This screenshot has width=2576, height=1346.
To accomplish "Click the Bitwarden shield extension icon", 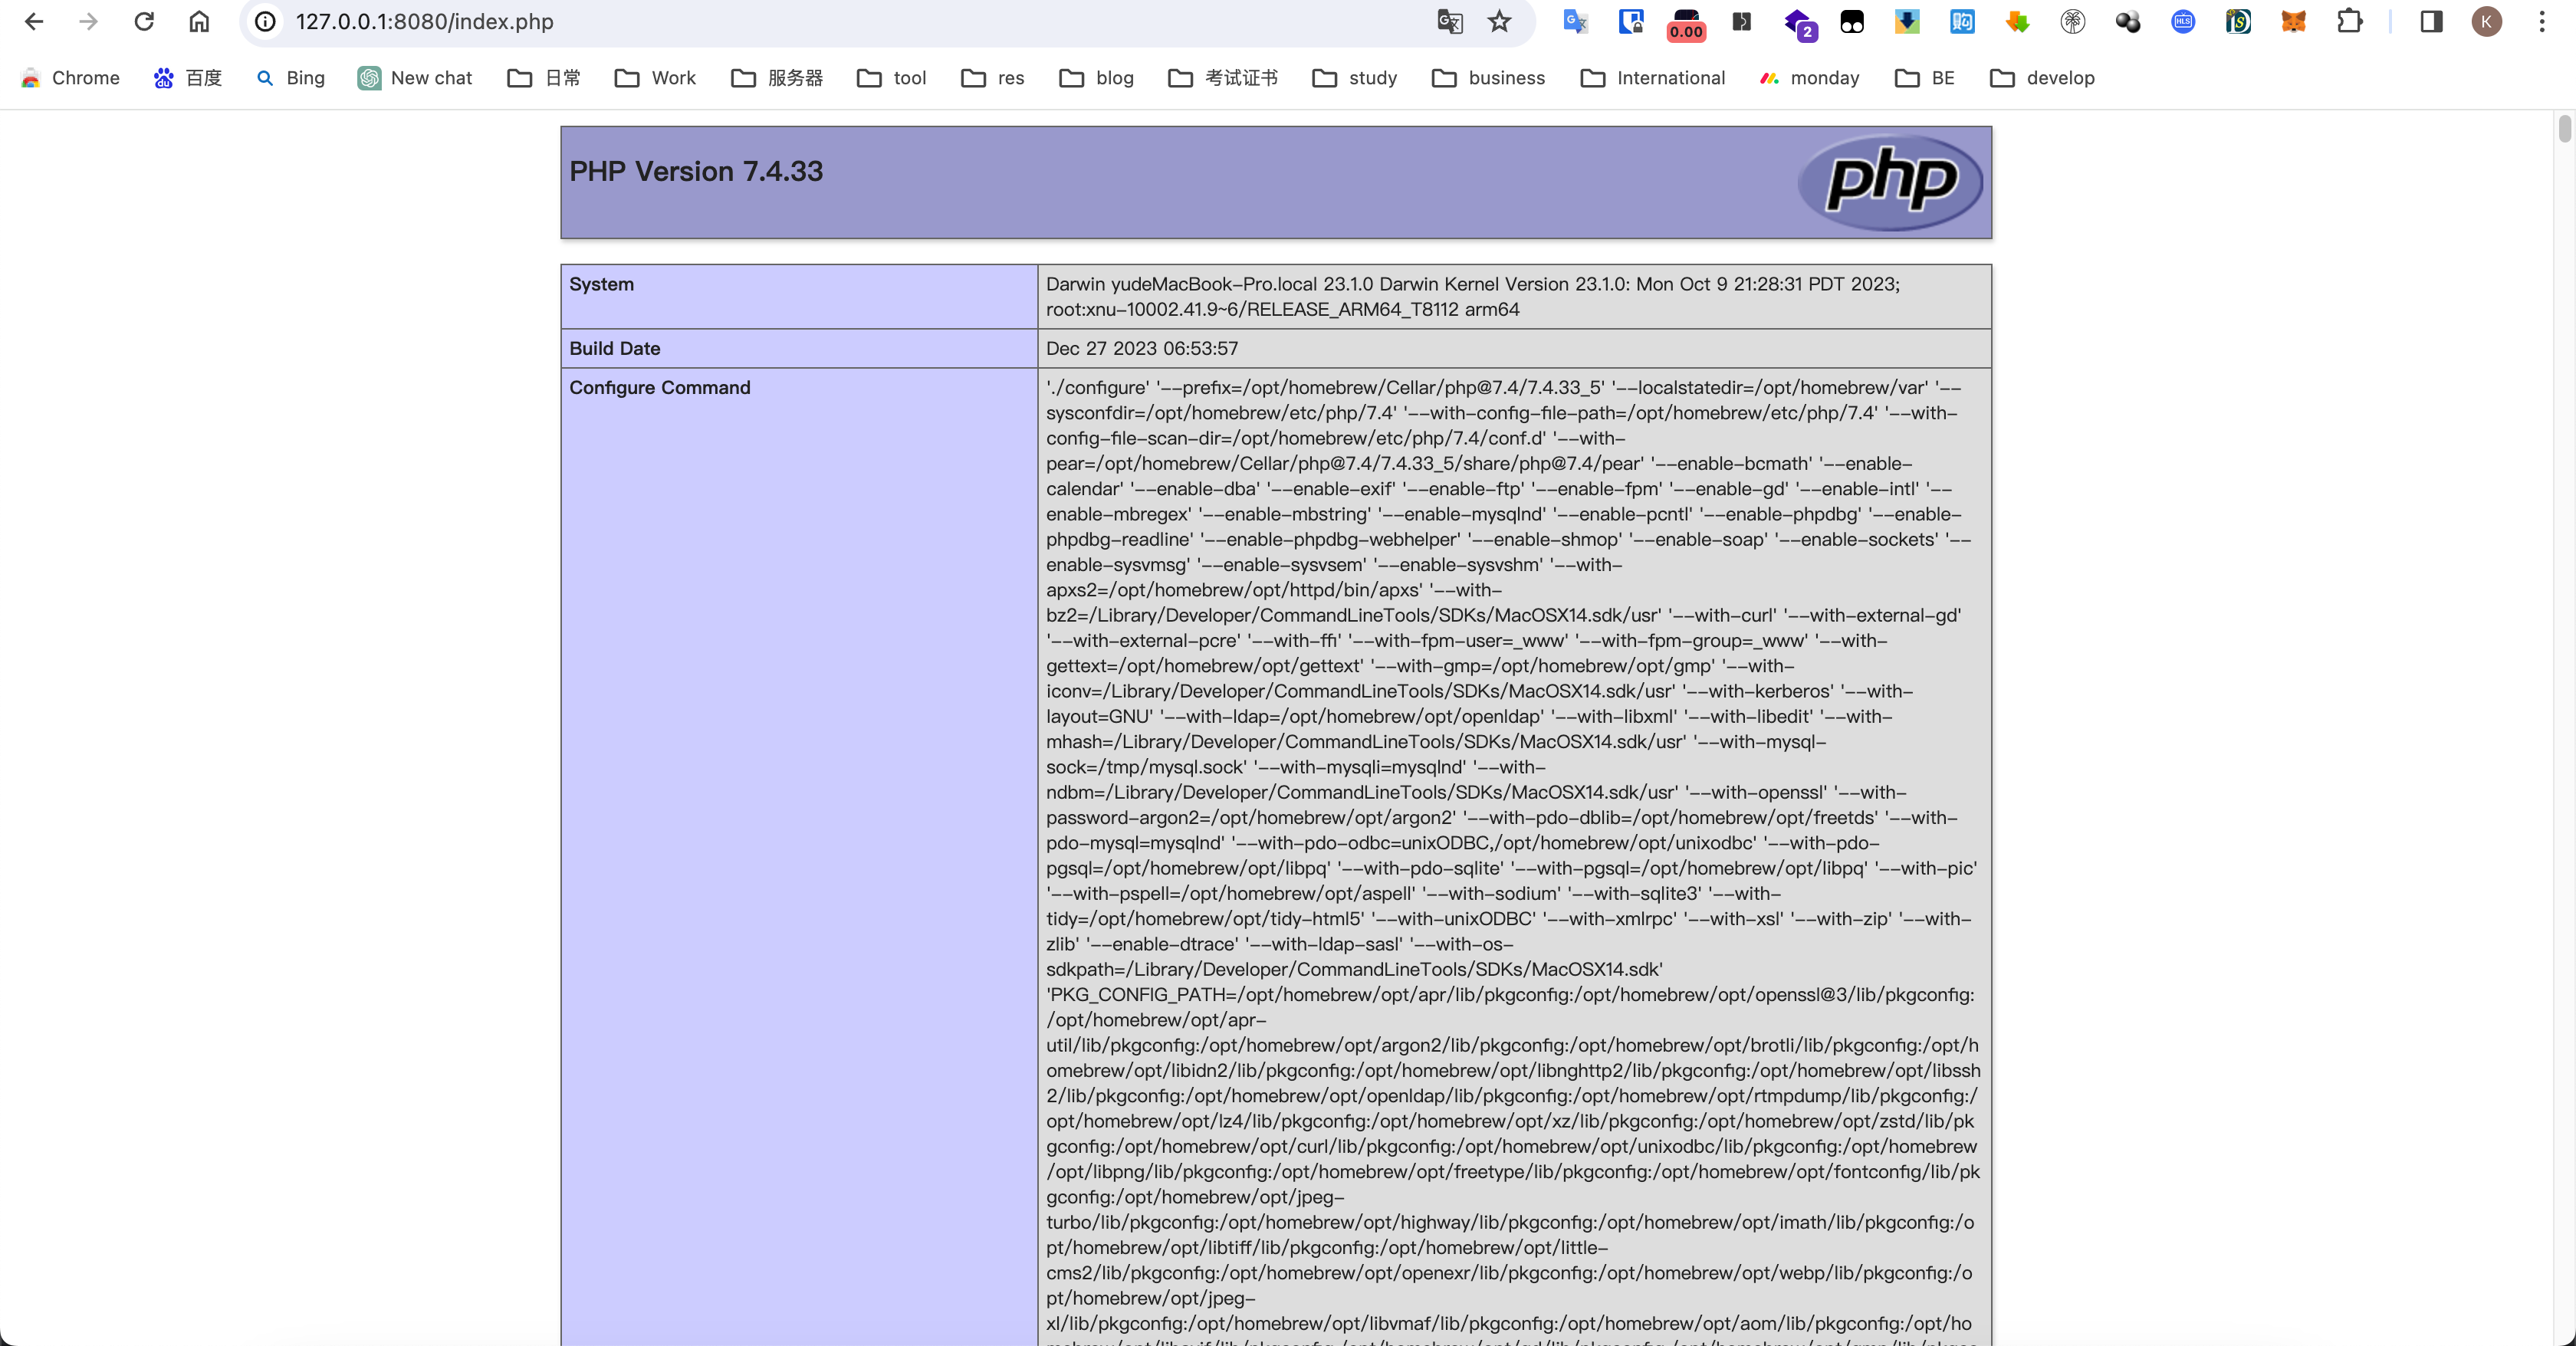I will tap(1631, 21).
